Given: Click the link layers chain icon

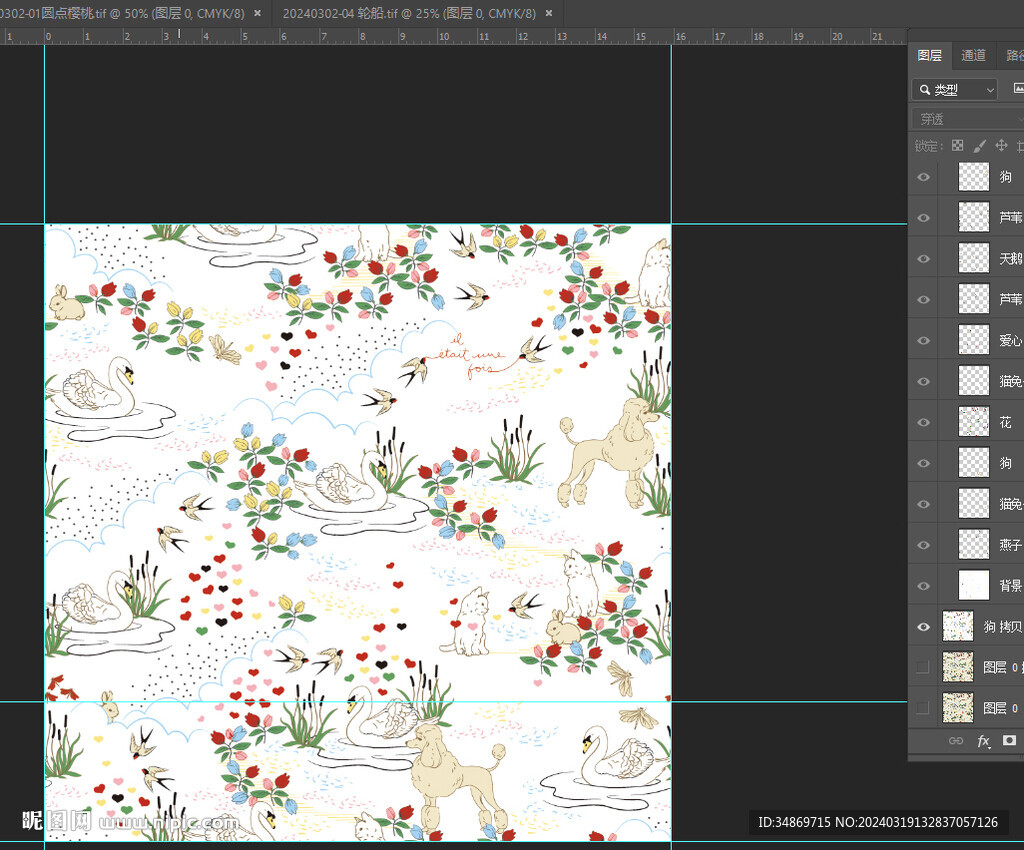Looking at the screenshot, I should pyautogui.click(x=955, y=740).
